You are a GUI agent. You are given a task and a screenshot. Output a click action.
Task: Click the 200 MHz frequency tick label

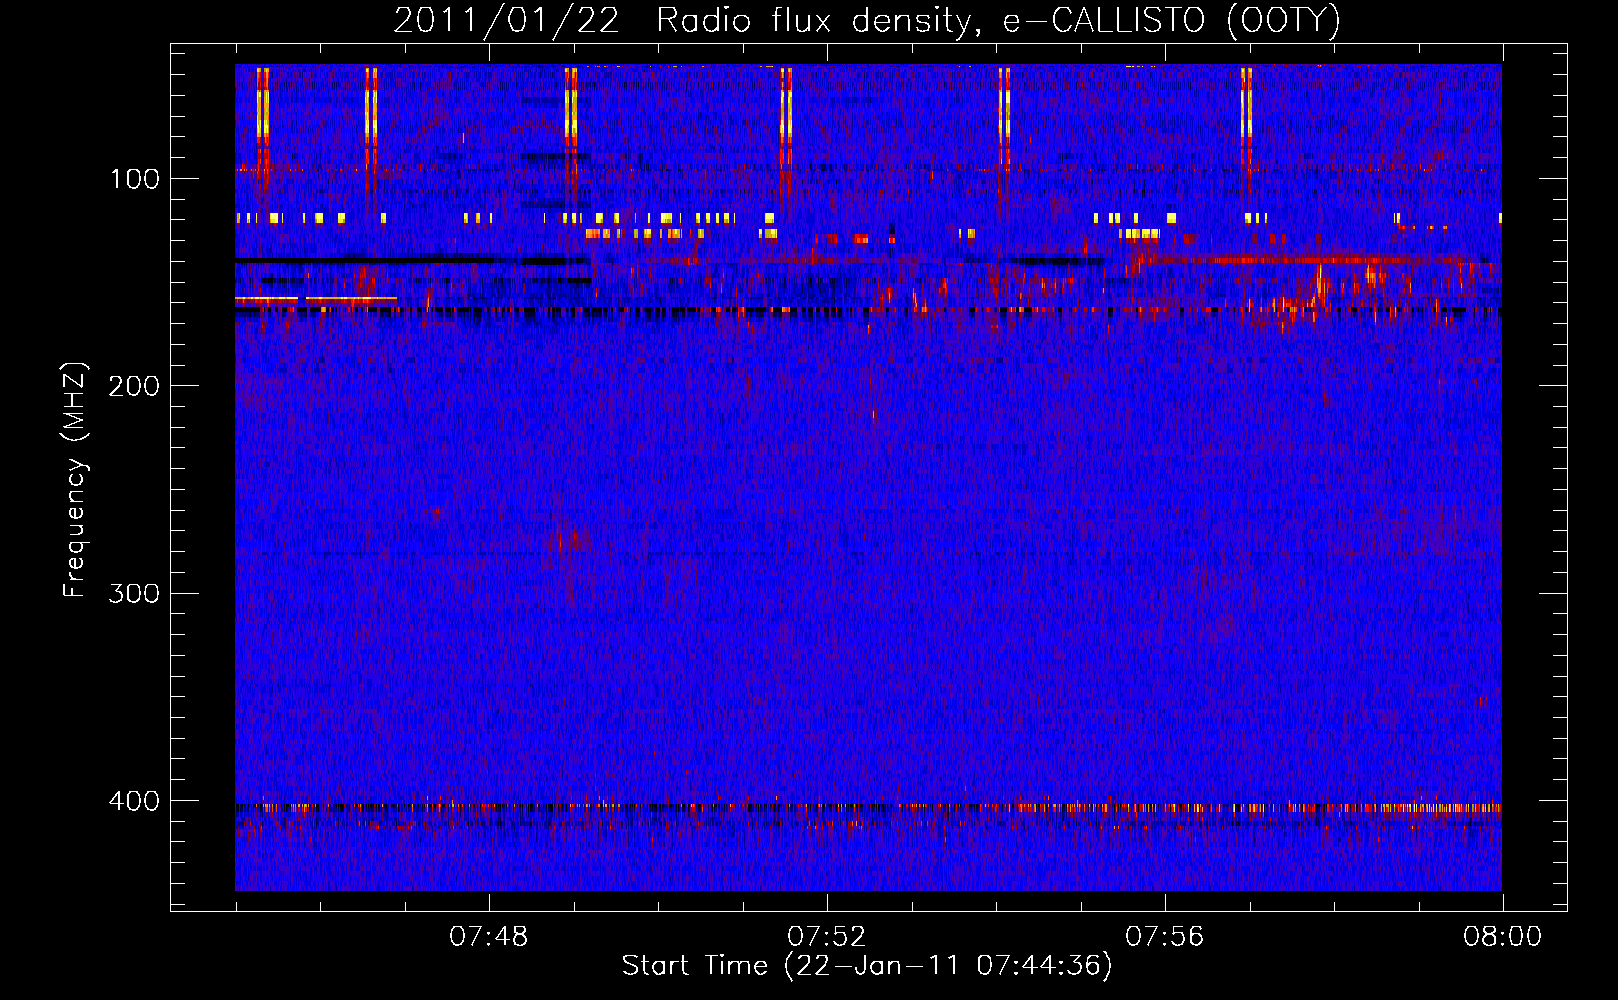134,386
